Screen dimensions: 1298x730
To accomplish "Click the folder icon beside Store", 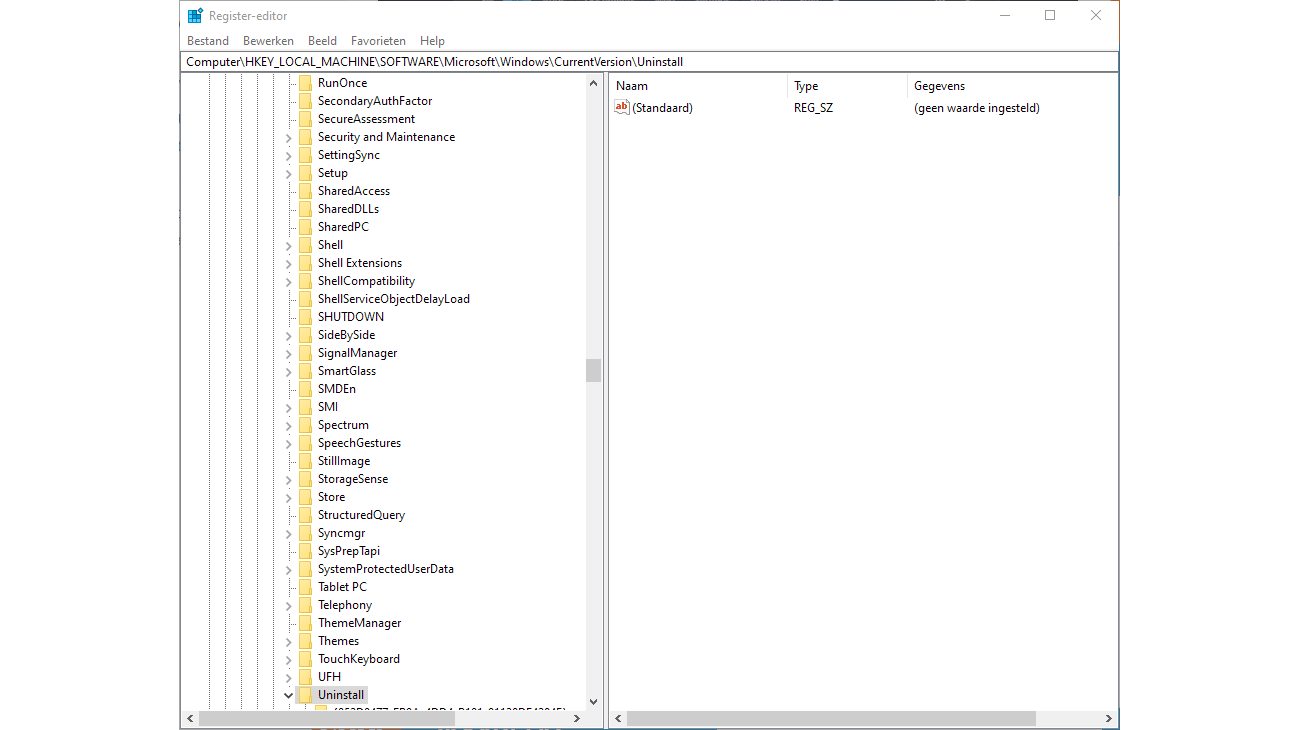I will pyautogui.click(x=306, y=497).
